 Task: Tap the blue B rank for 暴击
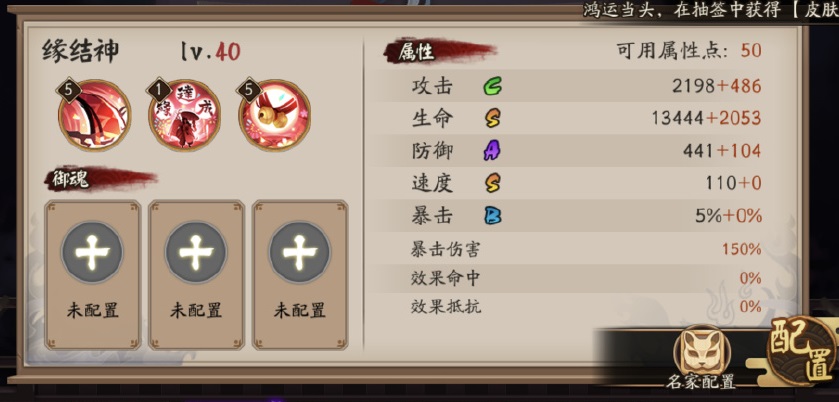tap(492, 216)
